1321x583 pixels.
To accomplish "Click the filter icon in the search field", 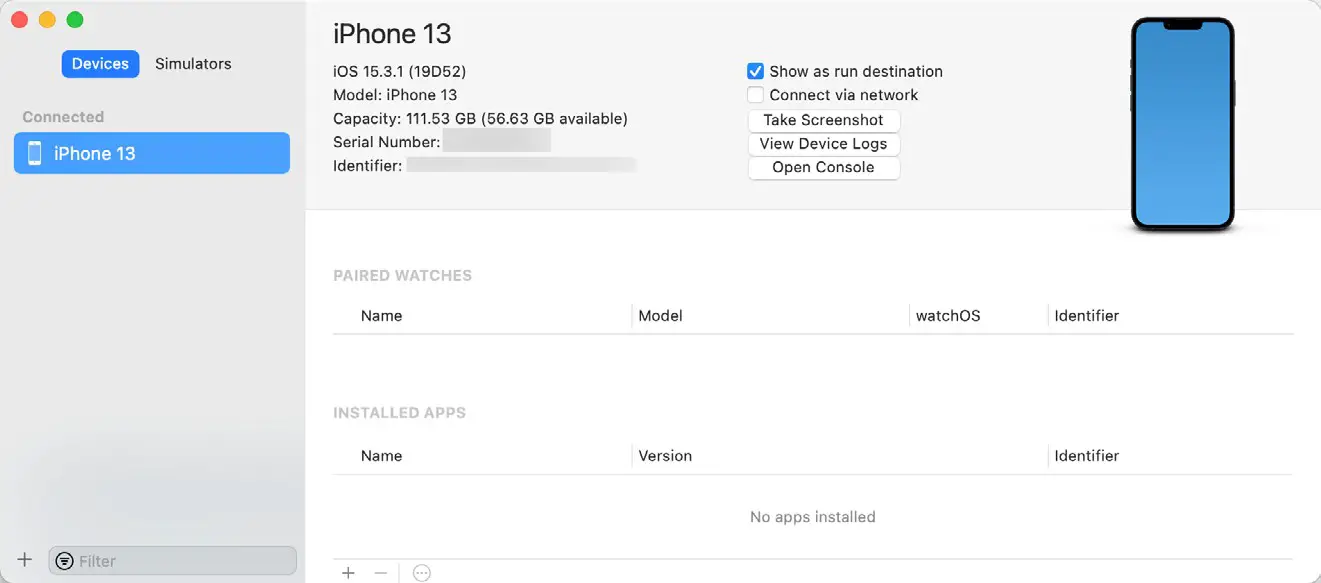I will [x=65, y=561].
